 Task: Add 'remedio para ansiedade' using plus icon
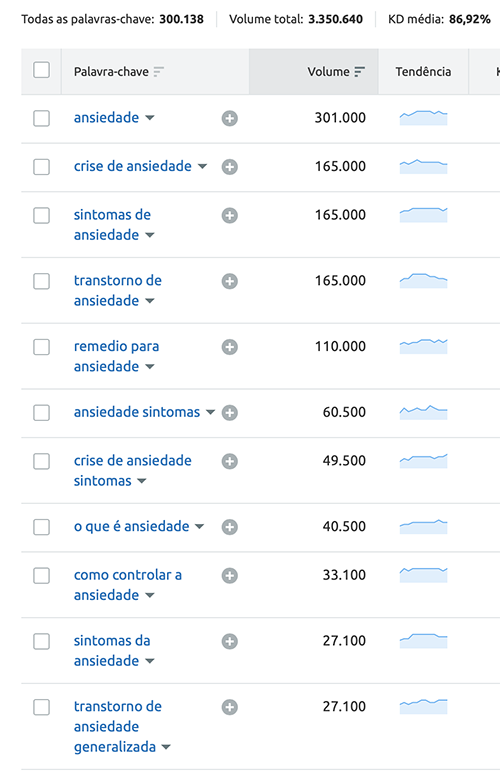229,347
